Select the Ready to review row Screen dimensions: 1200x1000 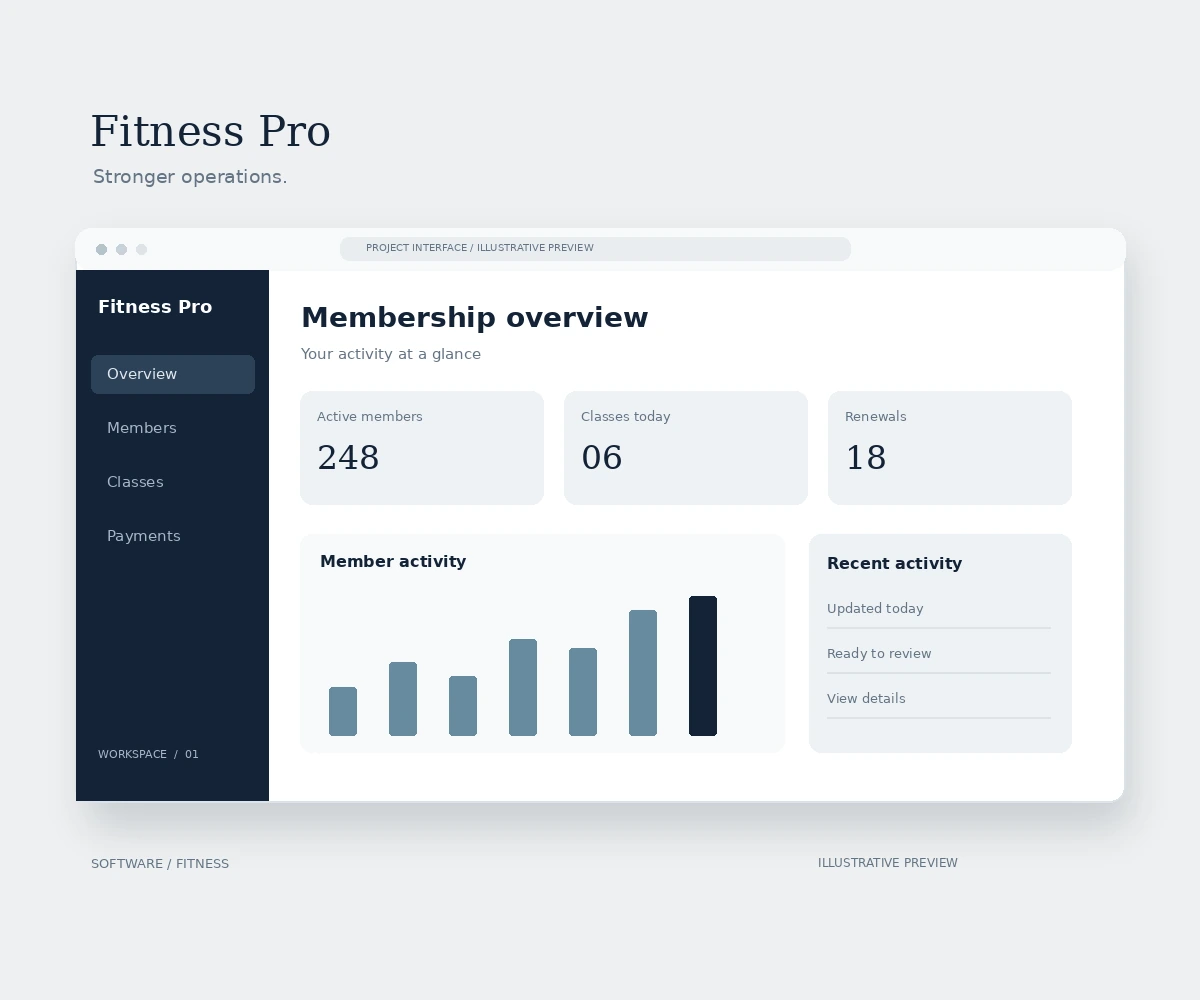(x=939, y=654)
